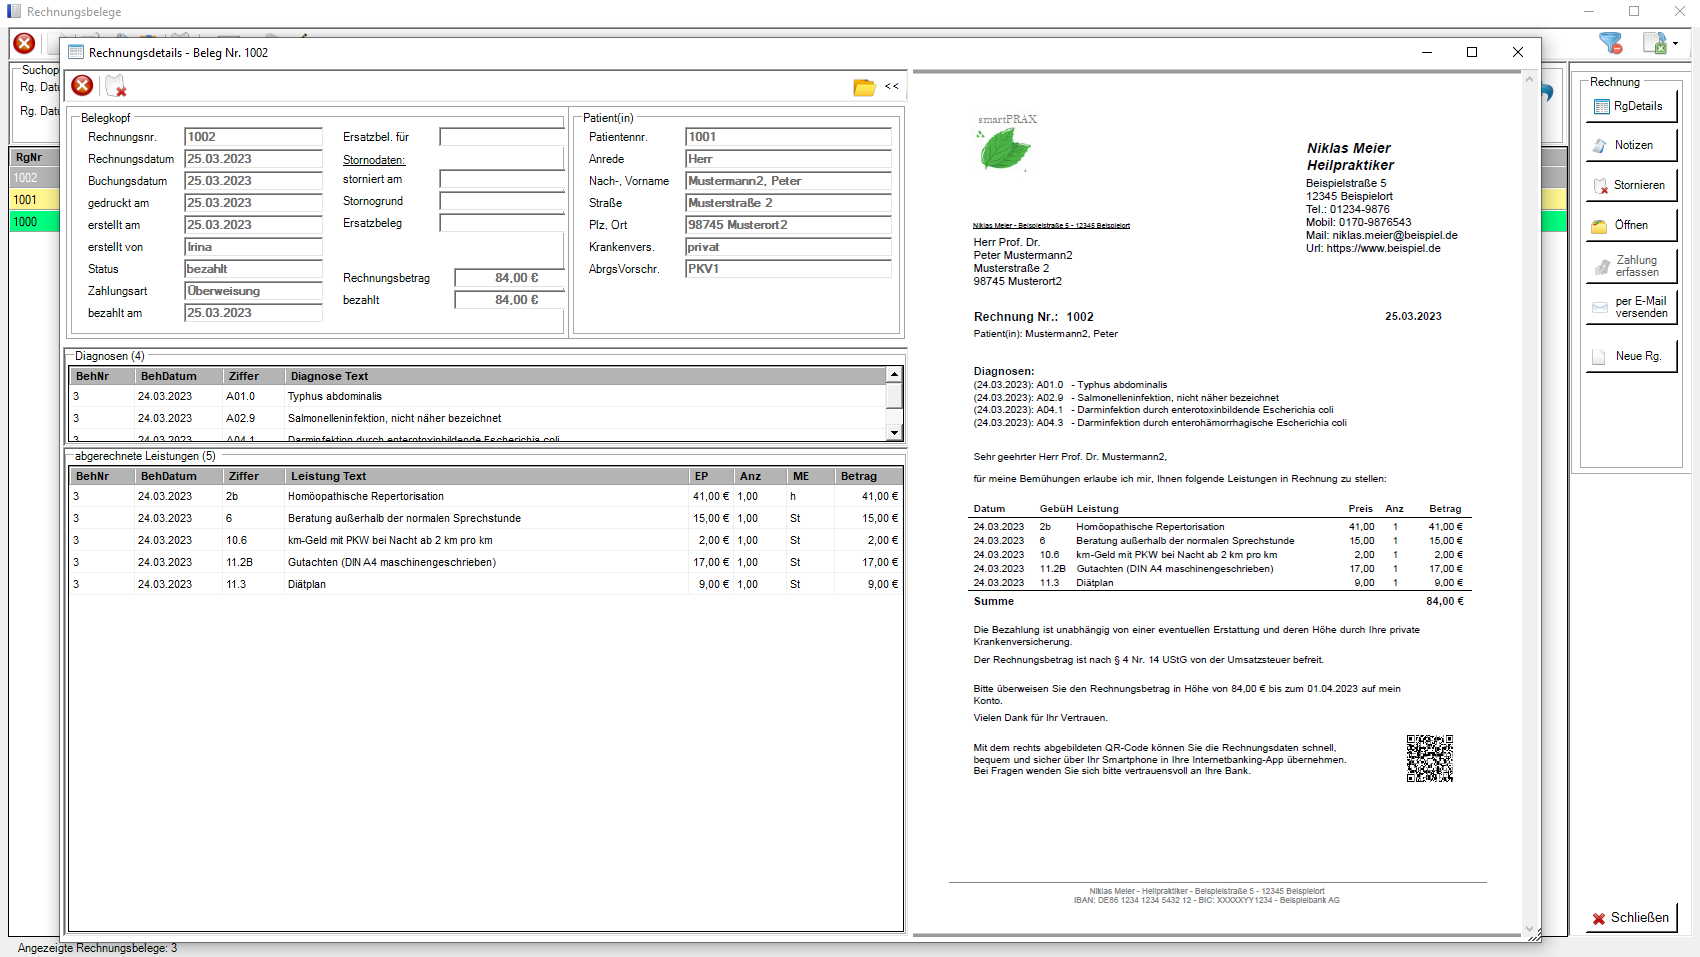Click the Rechnungsnr. input field
1700x957 pixels.
[253, 137]
